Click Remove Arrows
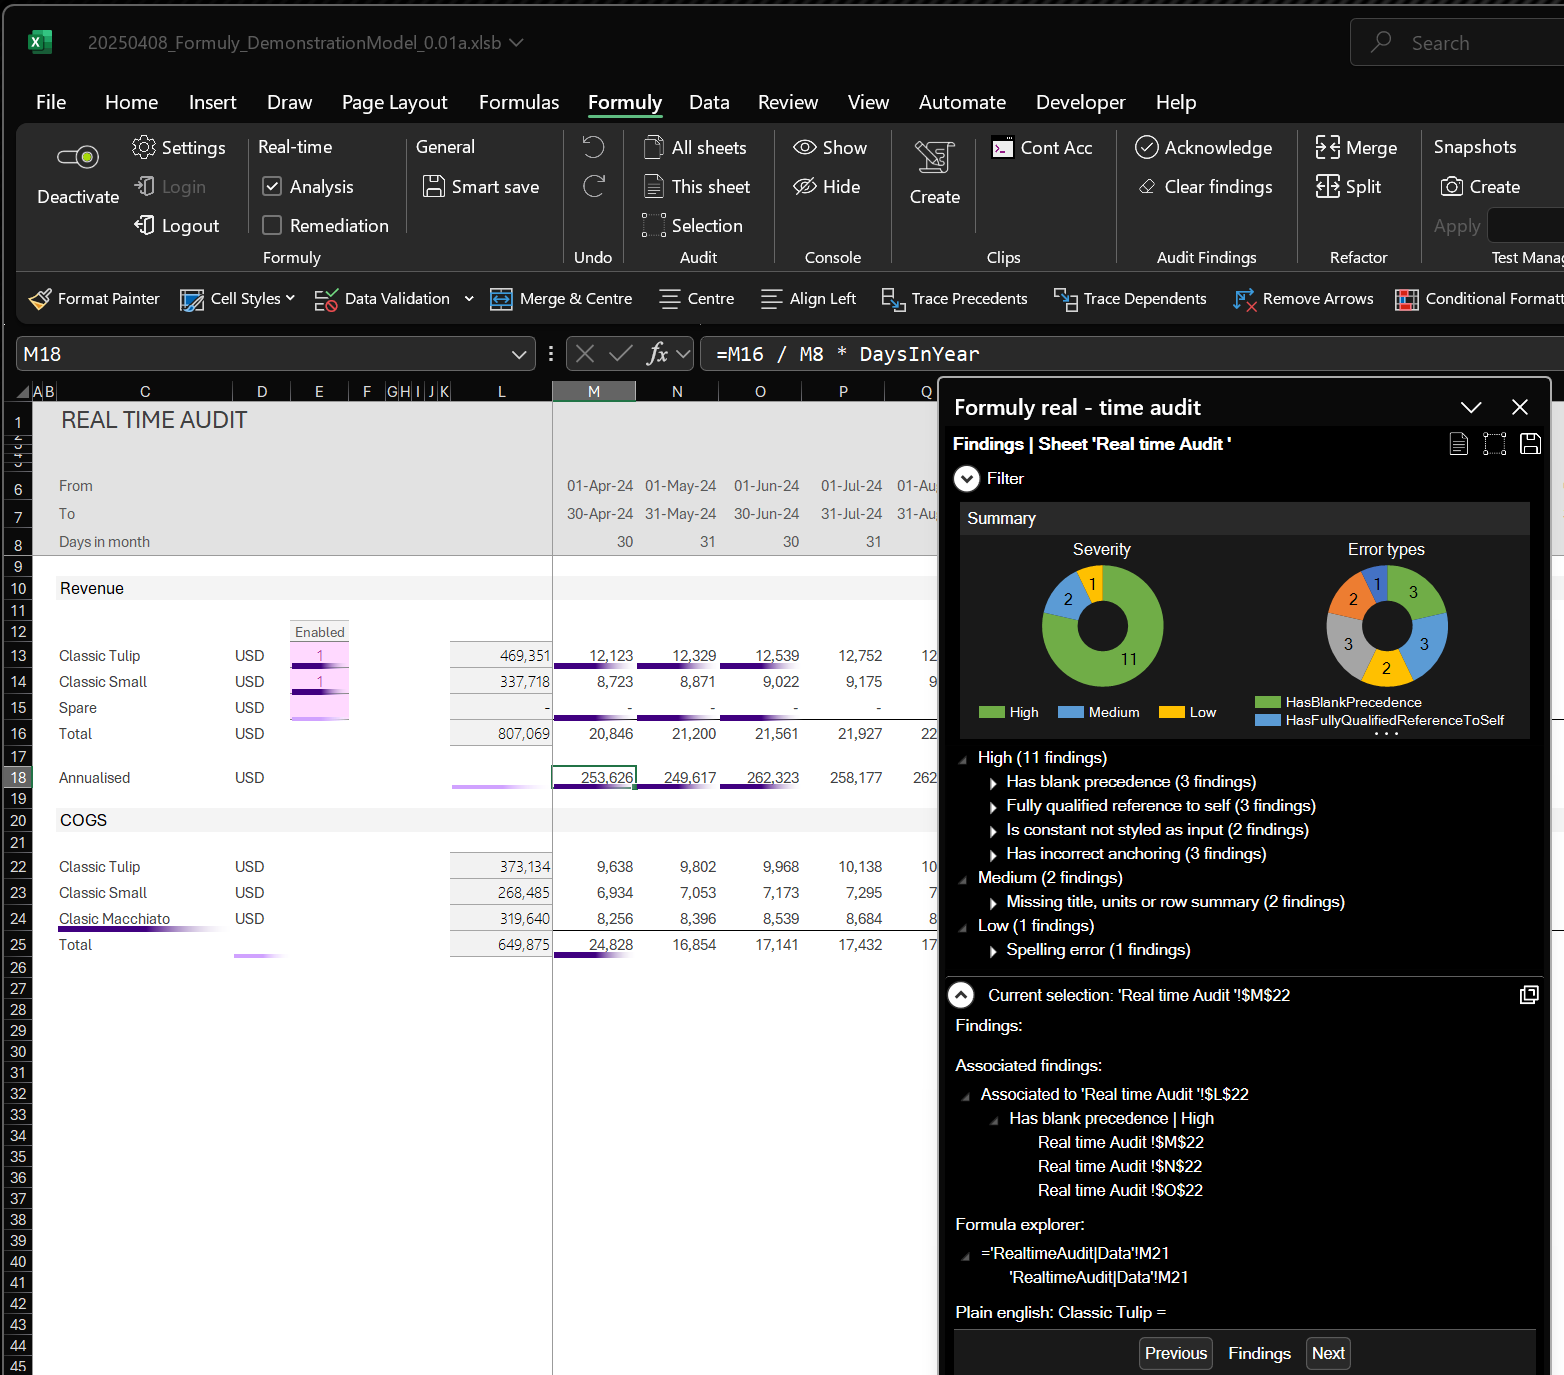The image size is (1564, 1375). coord(1303,298)
